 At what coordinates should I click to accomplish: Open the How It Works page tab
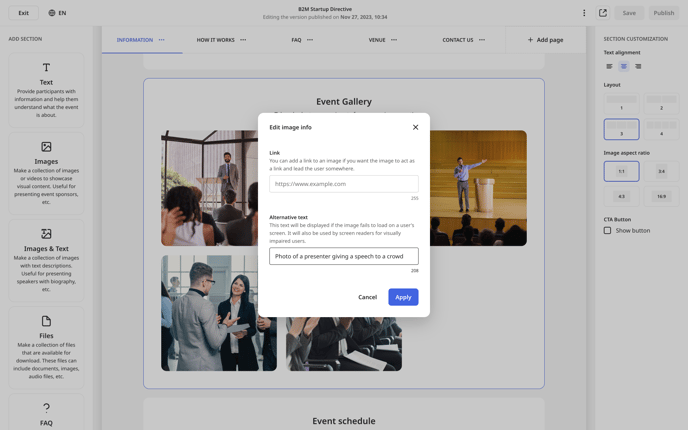coord(215,40)
